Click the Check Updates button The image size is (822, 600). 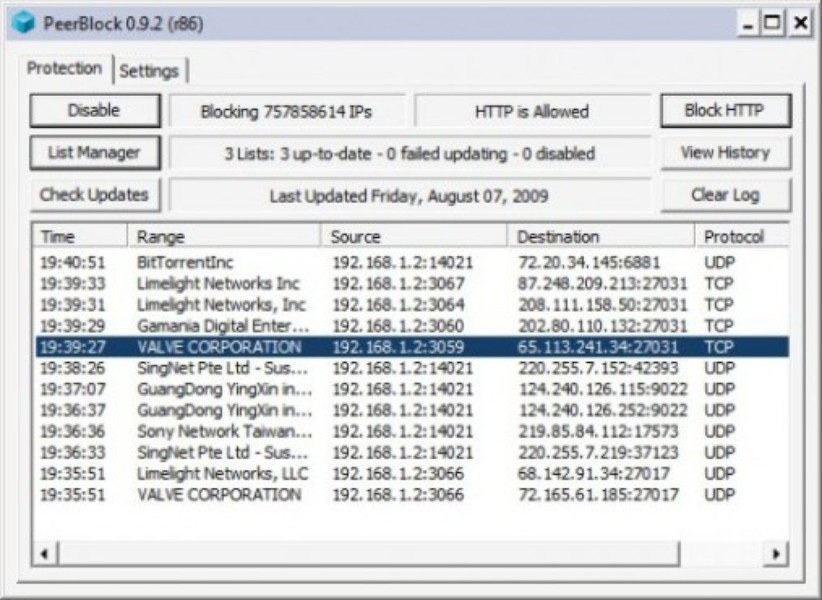pyautogui.click(x=94, y=195)
